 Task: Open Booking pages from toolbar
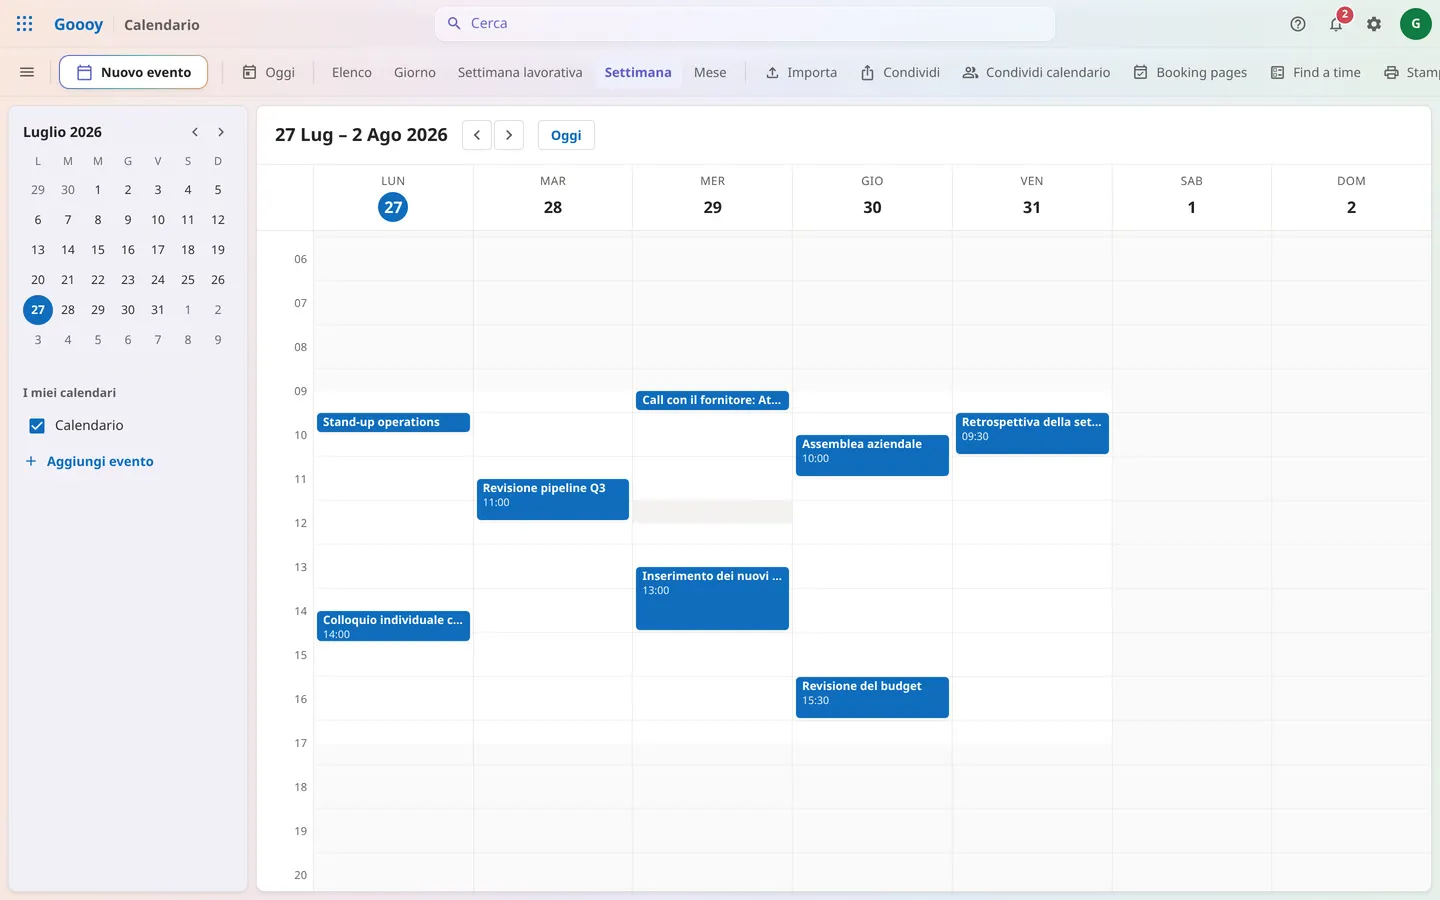click(1190, 72)
